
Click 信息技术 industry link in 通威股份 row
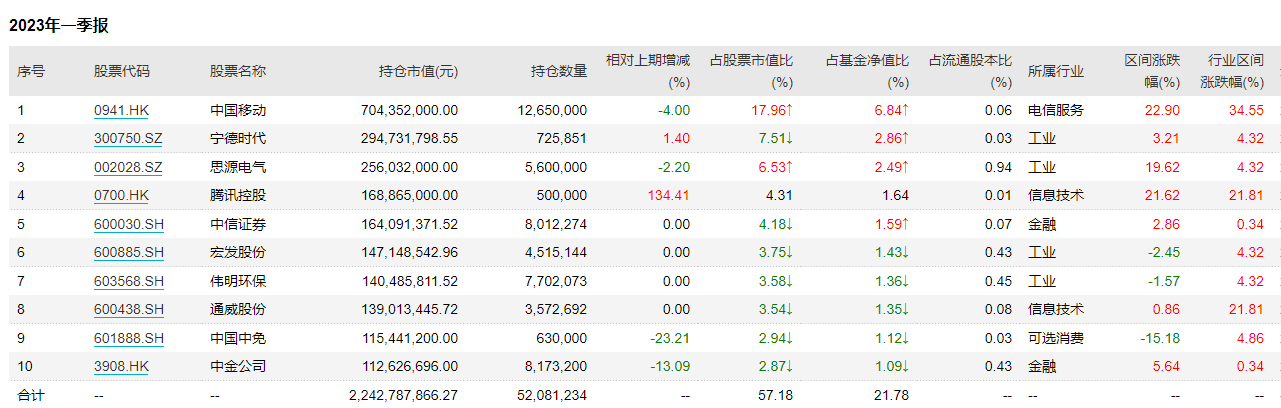(x=1056, y=310)
